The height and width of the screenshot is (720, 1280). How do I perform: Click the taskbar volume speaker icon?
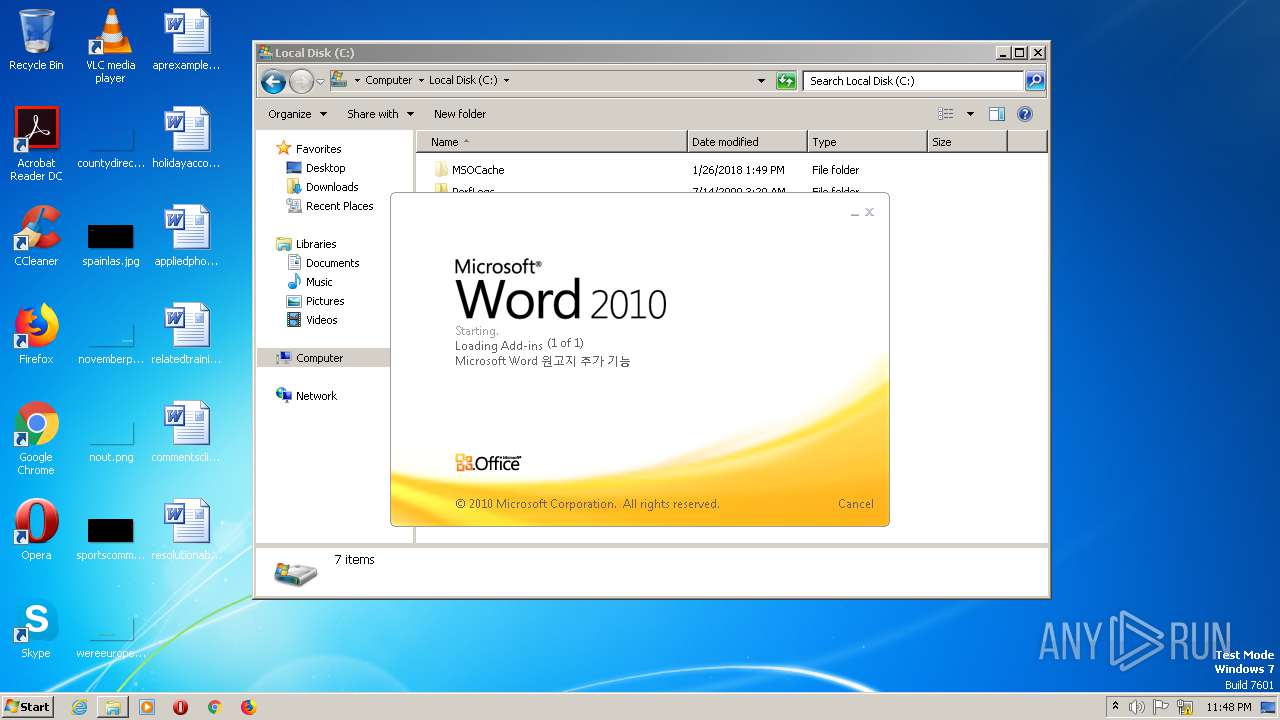pos(1137,707)
